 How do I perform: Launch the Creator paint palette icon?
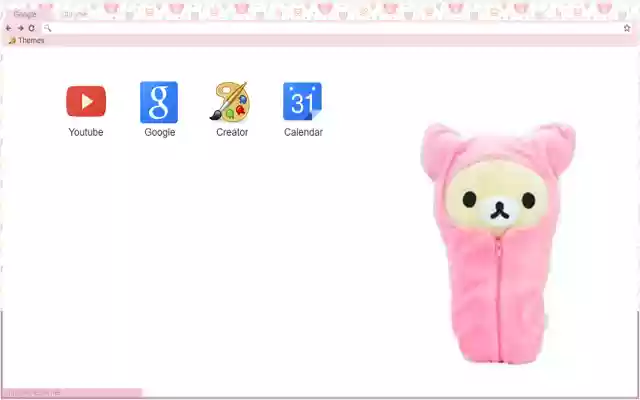pyautogui.click(x=230, y=101)
